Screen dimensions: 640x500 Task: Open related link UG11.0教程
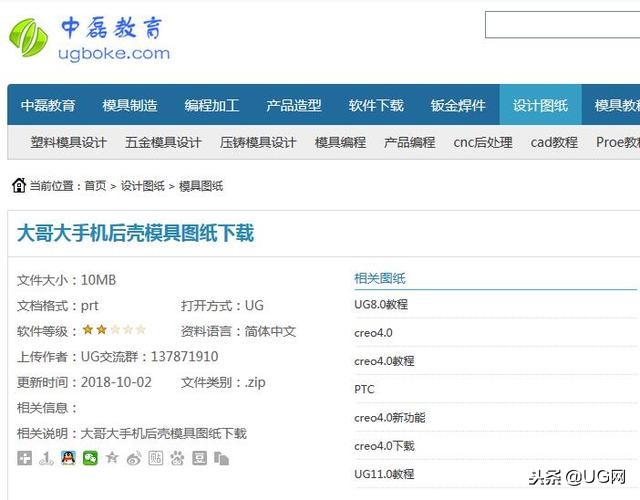click(384, 474)
